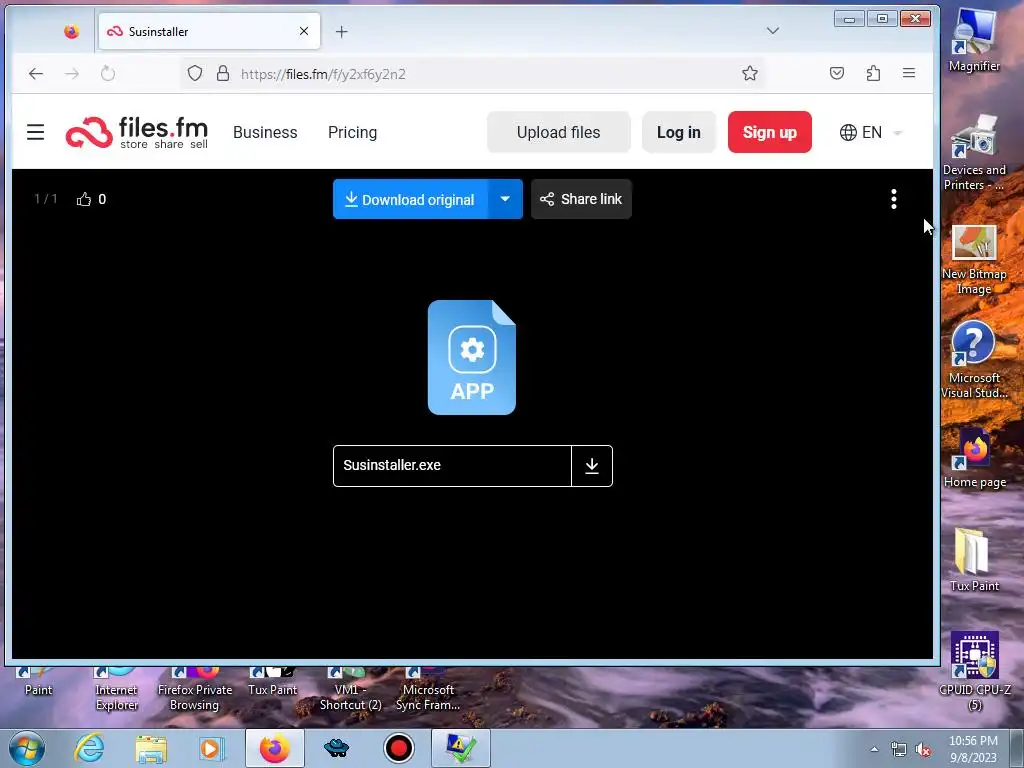Click the red record button in taskbar

398,748
